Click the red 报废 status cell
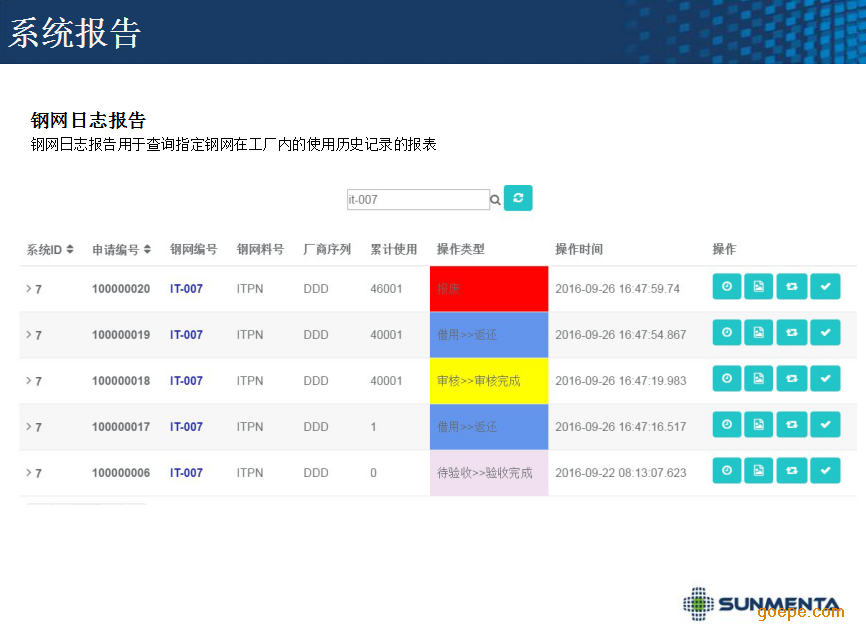Image resolution: width=866 pixels, height=643 pixels. click(x=488, y=289)
